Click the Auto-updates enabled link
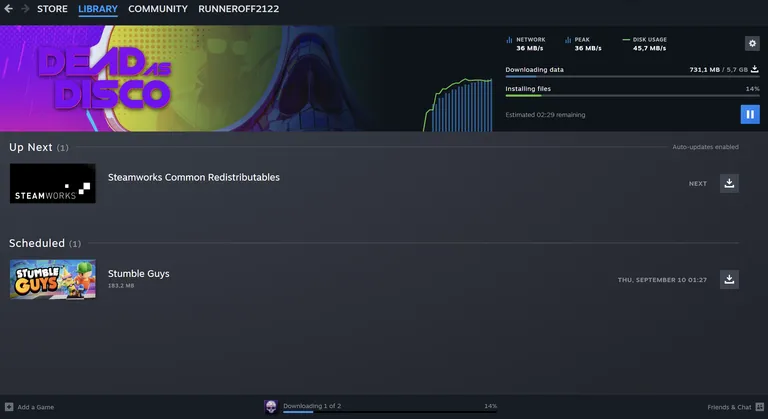Screen dimensions: 768x419 (x=705, y=147)
